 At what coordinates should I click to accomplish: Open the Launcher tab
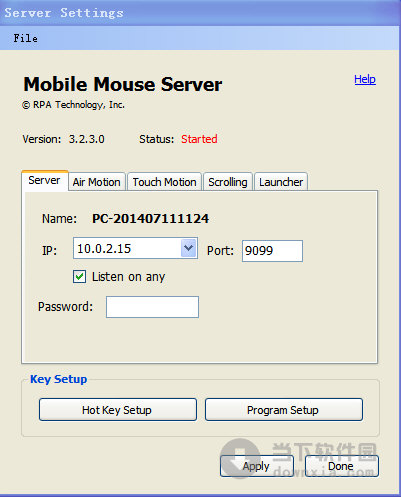coord(281,182)
